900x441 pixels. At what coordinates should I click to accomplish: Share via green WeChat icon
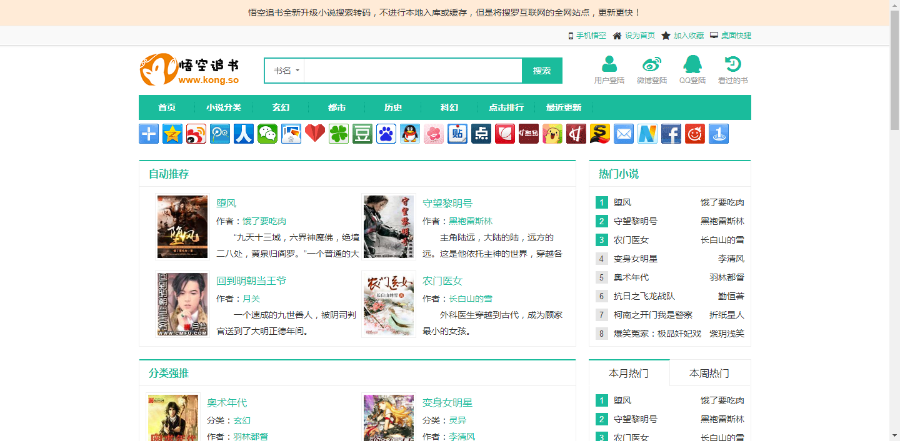point(267,134)
